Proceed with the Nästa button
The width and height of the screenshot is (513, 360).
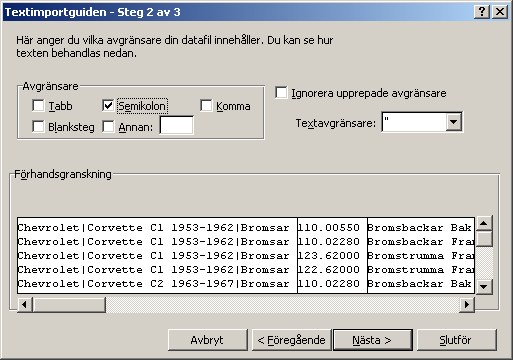point(373,340)
